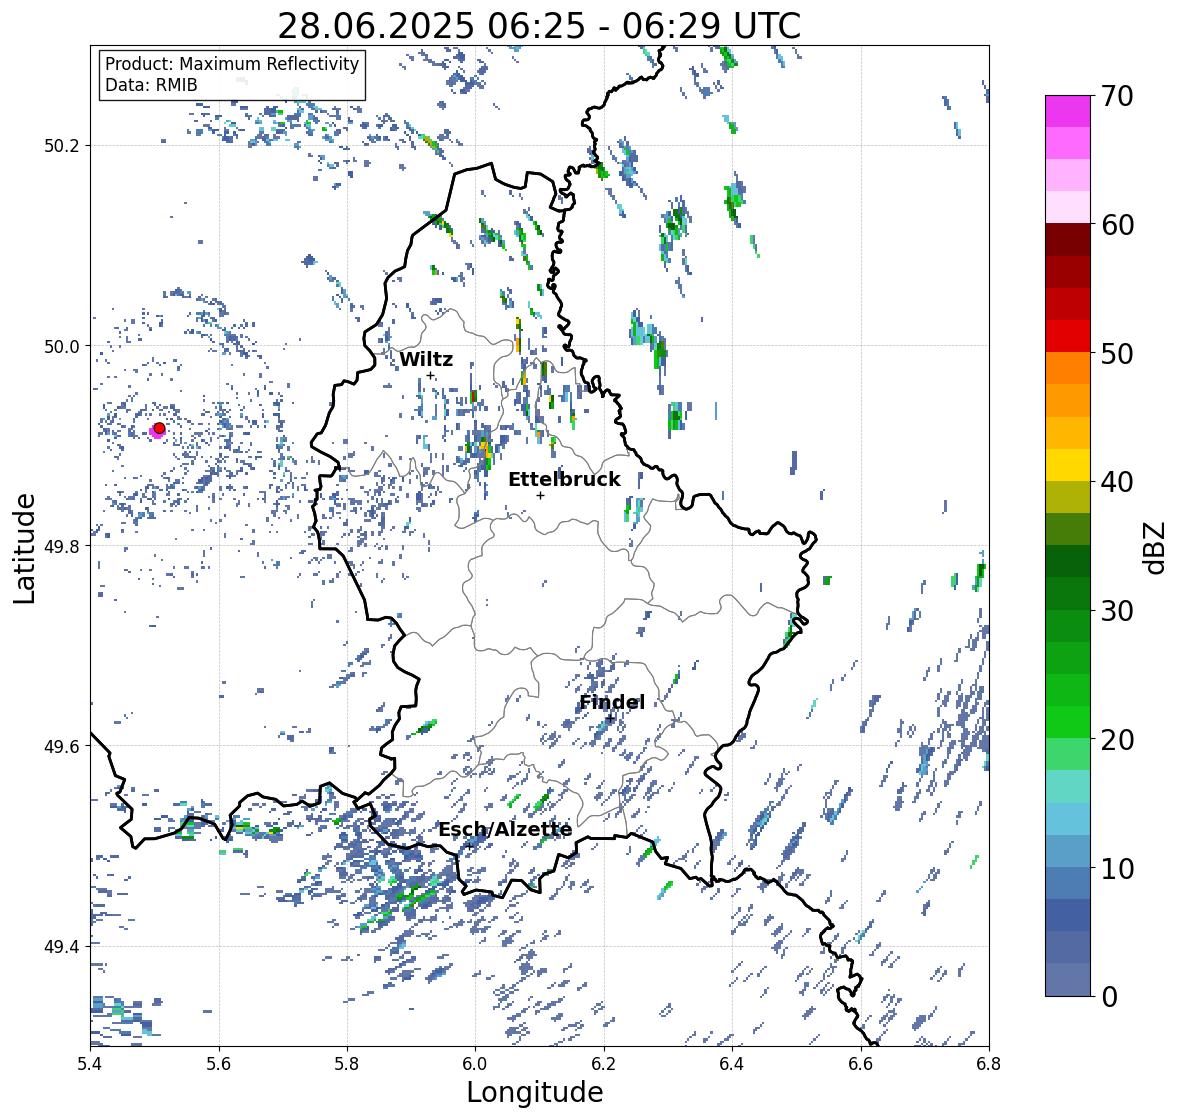Click the yellow 40 dBZ colorbar segment

[1068, 465]
